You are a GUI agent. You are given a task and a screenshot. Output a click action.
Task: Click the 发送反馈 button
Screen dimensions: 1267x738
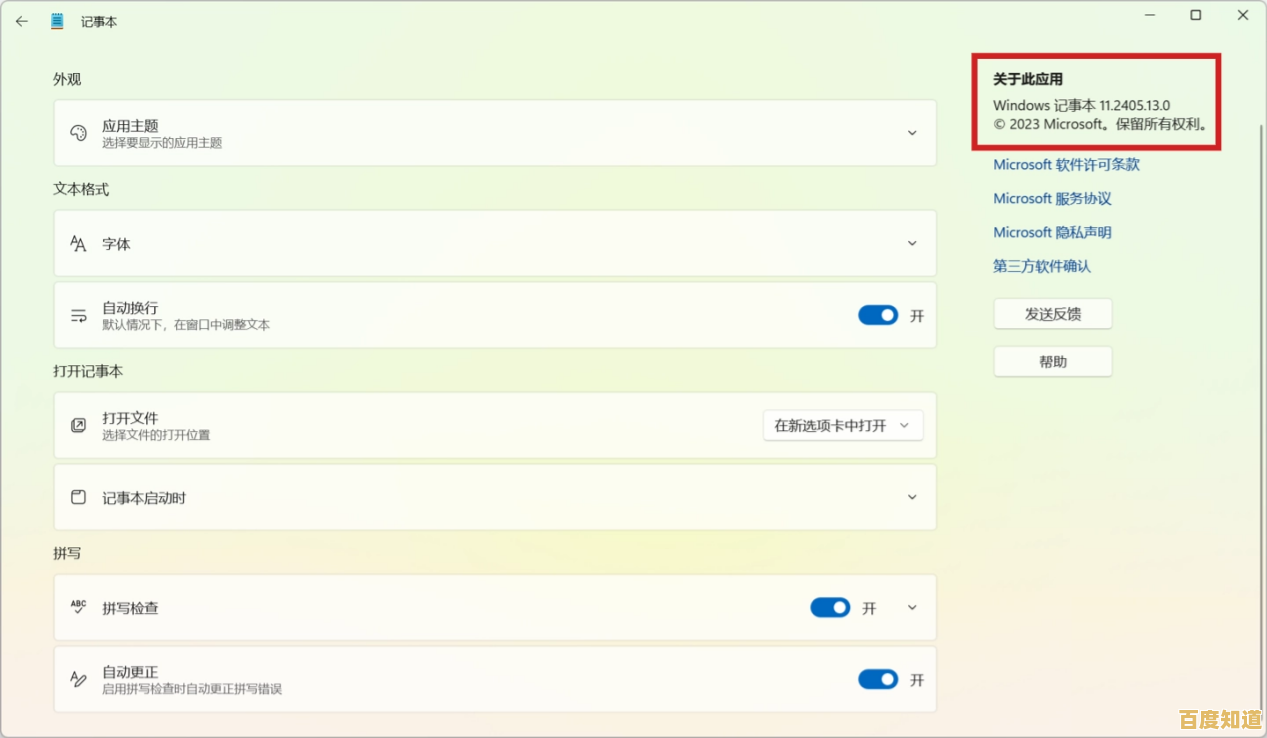click(x=1052, y=314)
